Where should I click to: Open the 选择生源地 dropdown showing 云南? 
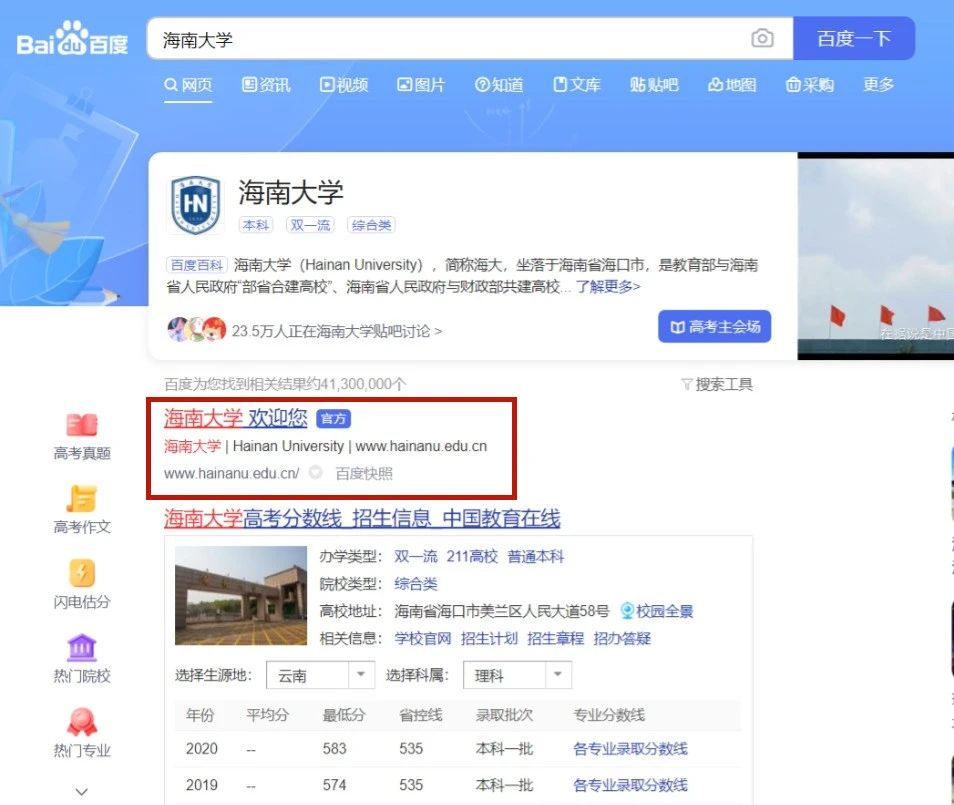click(321, 675)
